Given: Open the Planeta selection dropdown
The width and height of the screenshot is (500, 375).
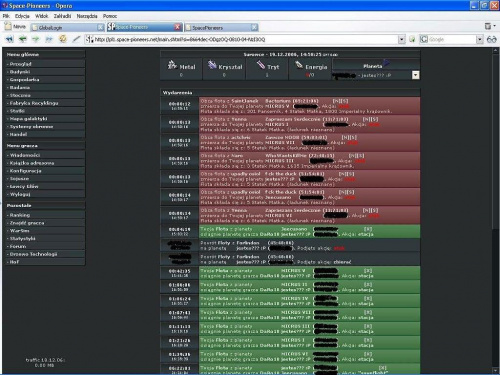Looking at the screenshot, I should [415, 75].
